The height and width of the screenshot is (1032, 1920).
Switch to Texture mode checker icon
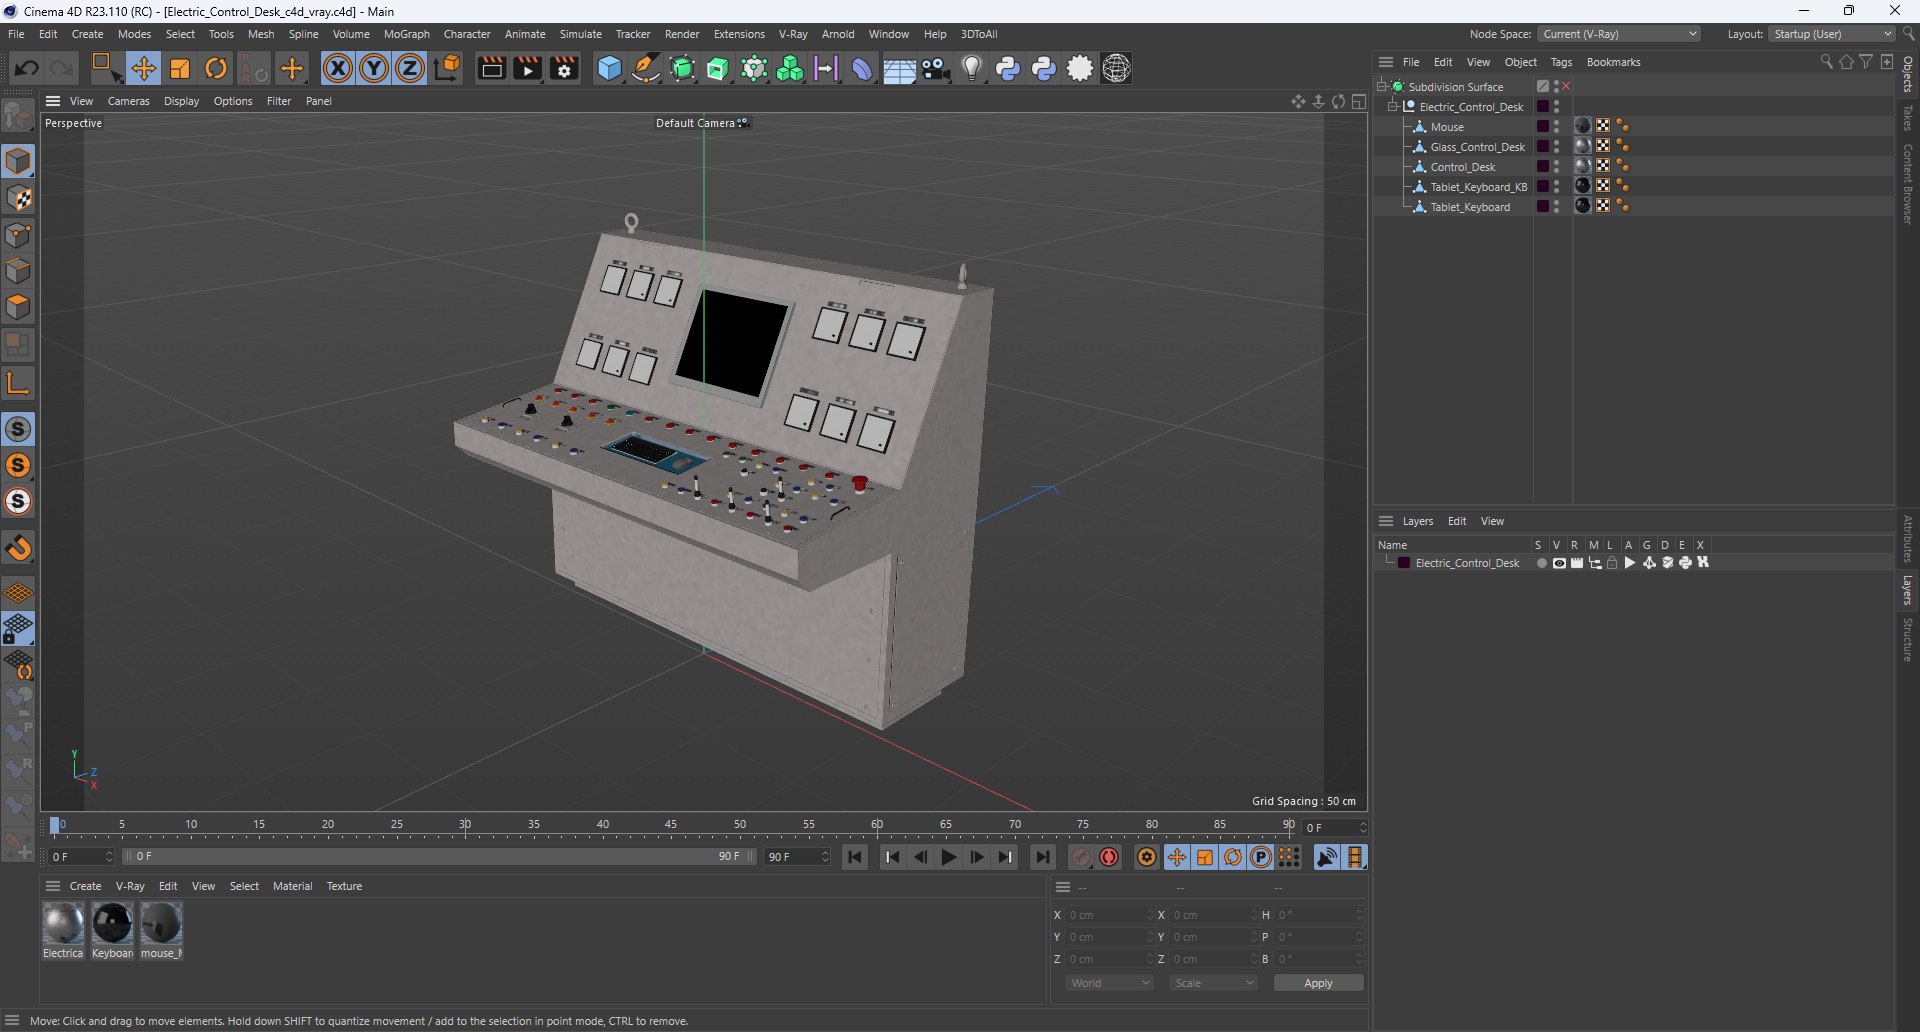tap(18, 198)
